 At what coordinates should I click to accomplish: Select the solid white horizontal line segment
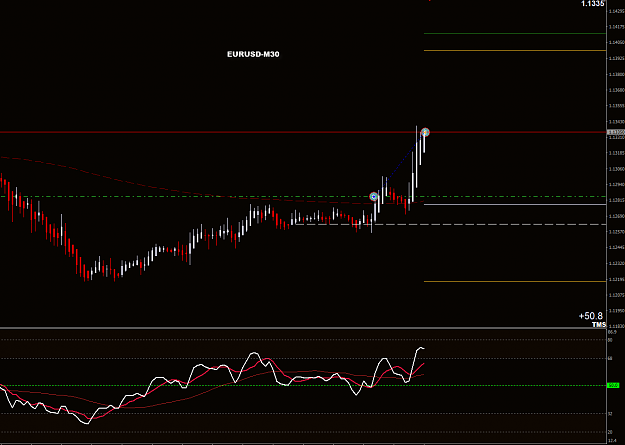[x=515, y=205]
